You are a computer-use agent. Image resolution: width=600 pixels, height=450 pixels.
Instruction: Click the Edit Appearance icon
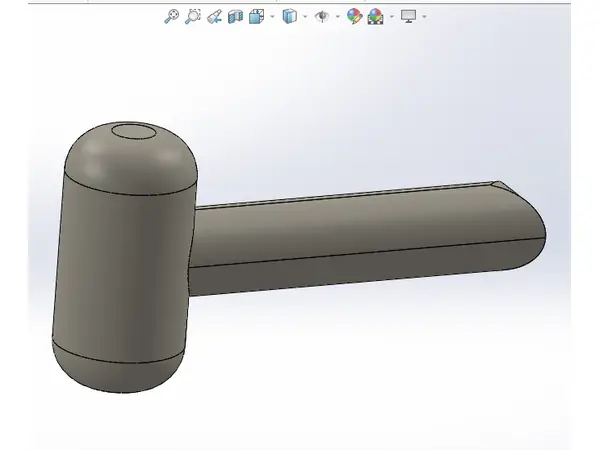[x=354, y=16]
